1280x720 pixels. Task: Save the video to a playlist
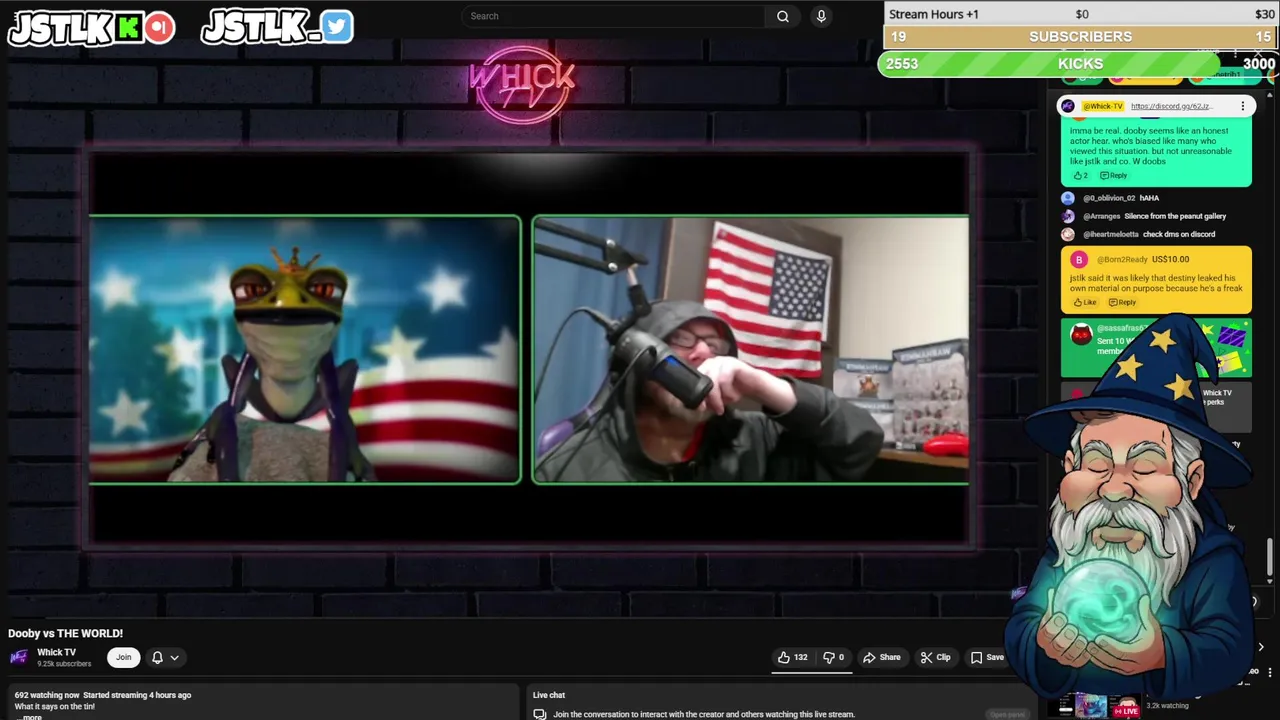987,657
